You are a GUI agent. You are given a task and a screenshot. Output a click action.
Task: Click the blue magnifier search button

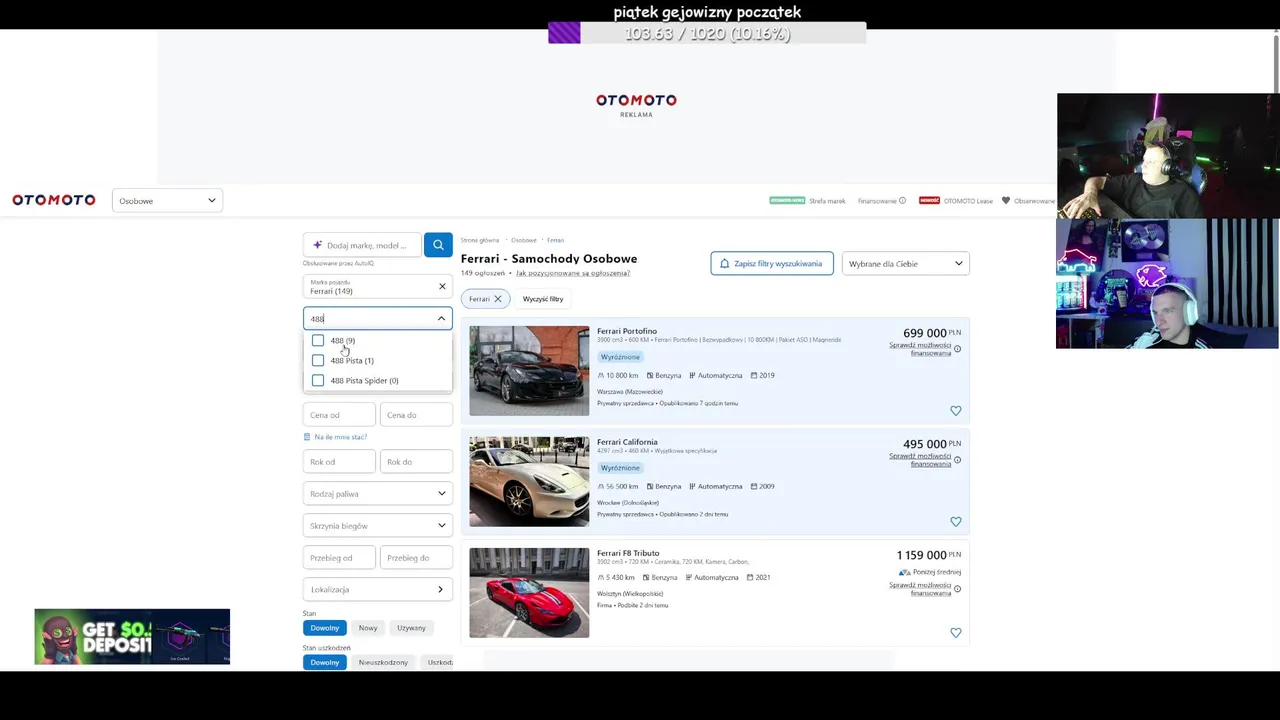[438, 245]
